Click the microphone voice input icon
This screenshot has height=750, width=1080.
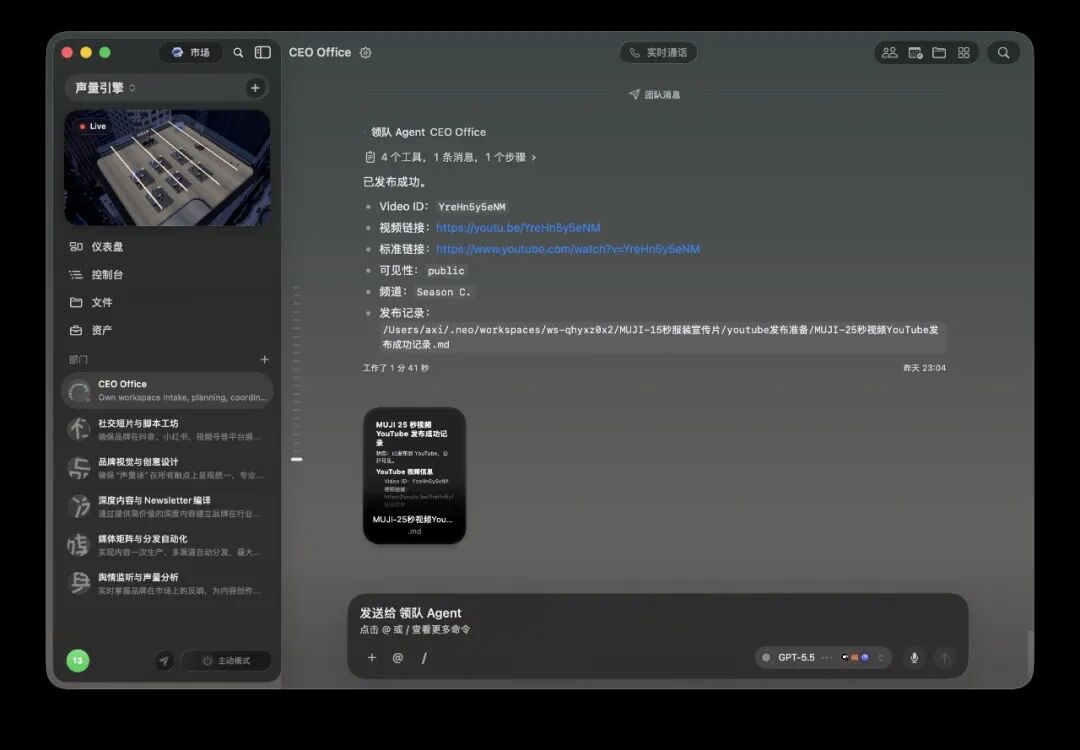(x=914, y=658)
